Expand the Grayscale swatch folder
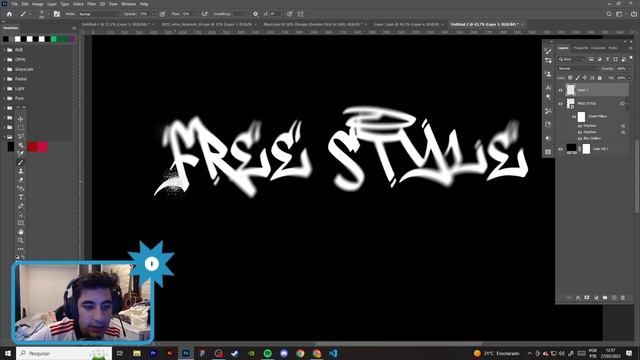640x360 pixels. (4, 69)
